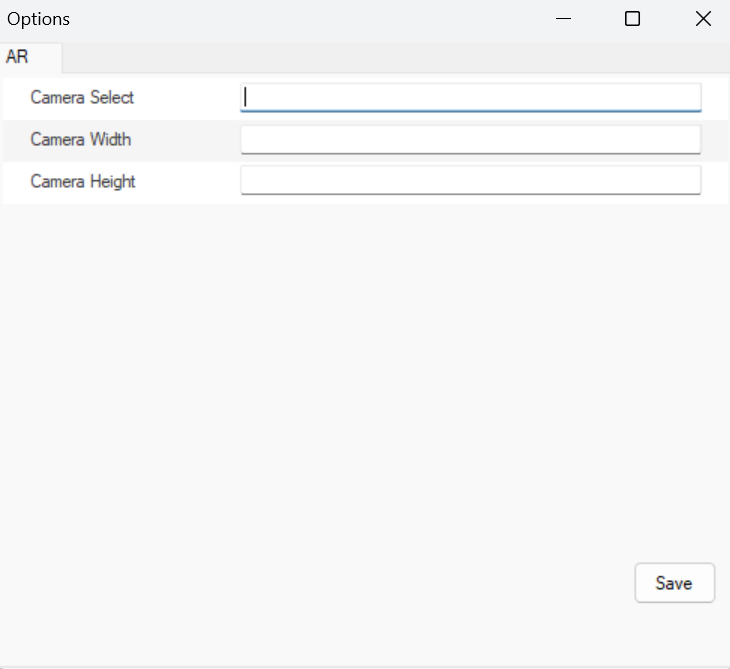730x669 pixels.
Task: Click the Camera Height label
Action: [83, 181]
